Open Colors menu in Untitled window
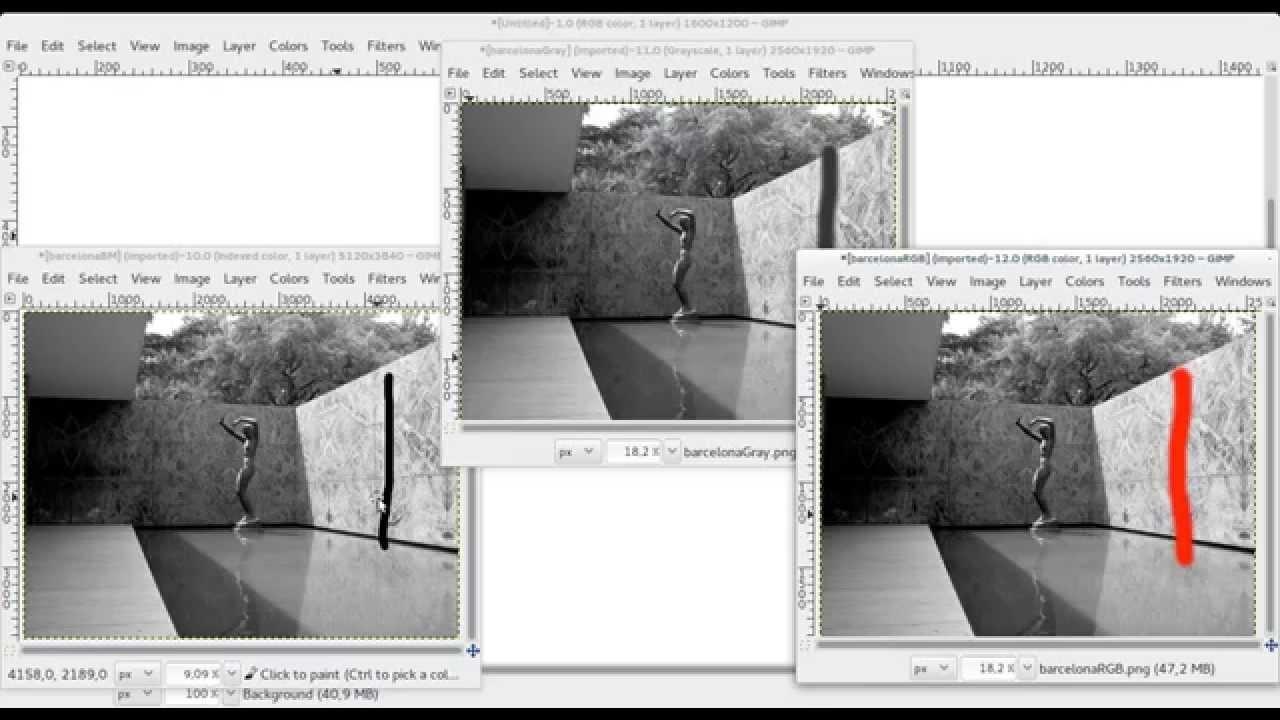1280x720 pixels. (x=288, y=46)
